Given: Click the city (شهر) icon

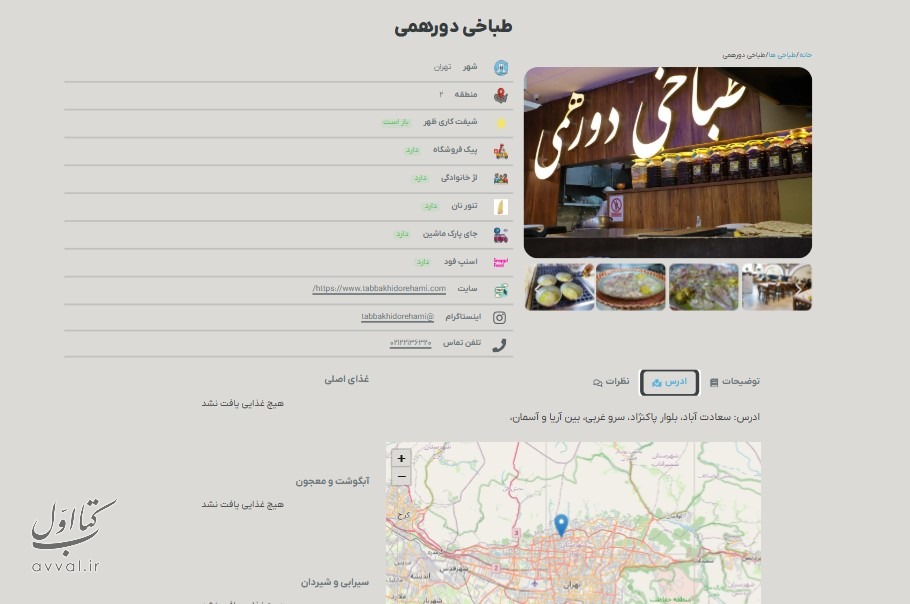Looking at the screenshot, I should click(501, 68).
